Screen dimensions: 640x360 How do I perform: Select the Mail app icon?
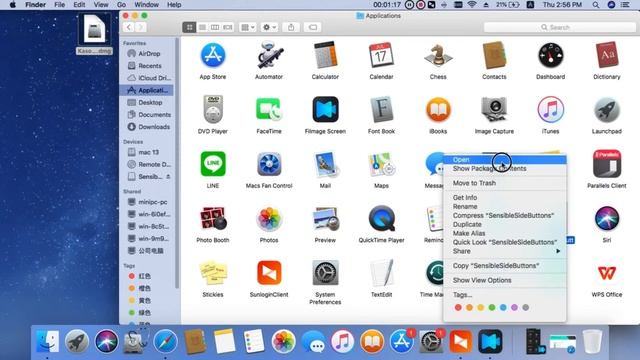point(325,164)
